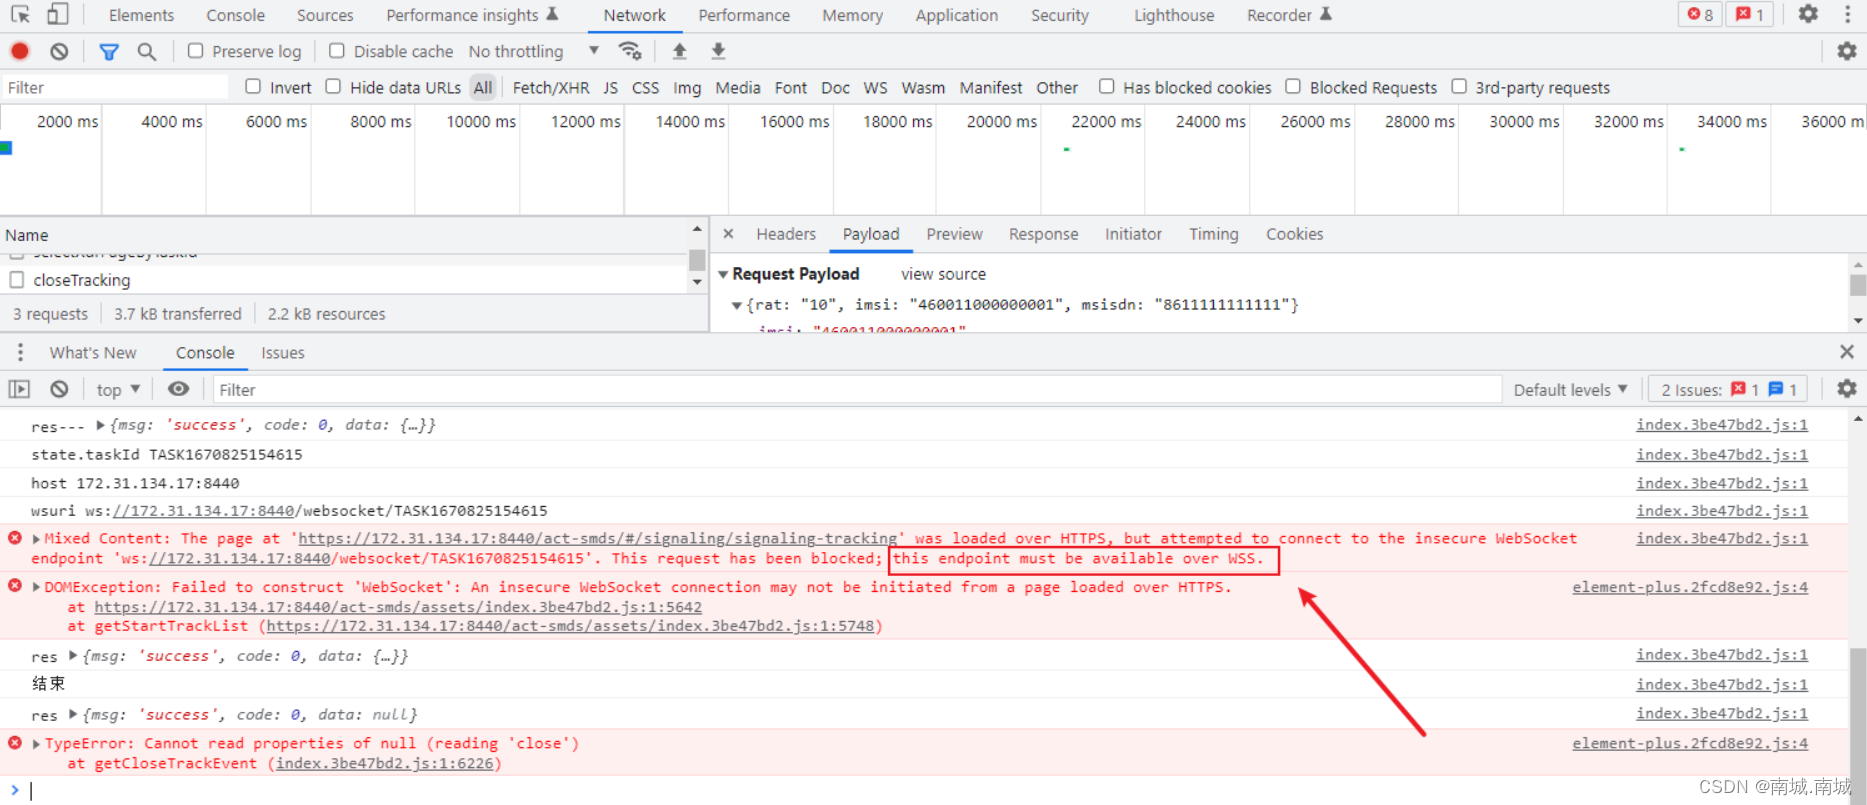Viewport: 1867px width, 805px height.
Task: Open the top context dropdown in console
Action: coord(118,390)
